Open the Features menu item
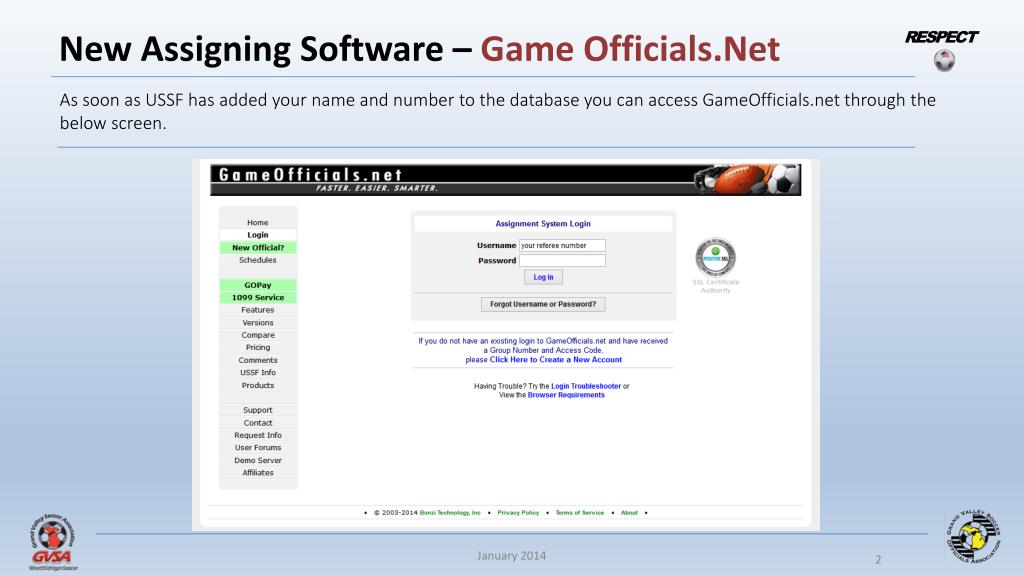This screenshot has width=1024, height=576. pos(258,310)
